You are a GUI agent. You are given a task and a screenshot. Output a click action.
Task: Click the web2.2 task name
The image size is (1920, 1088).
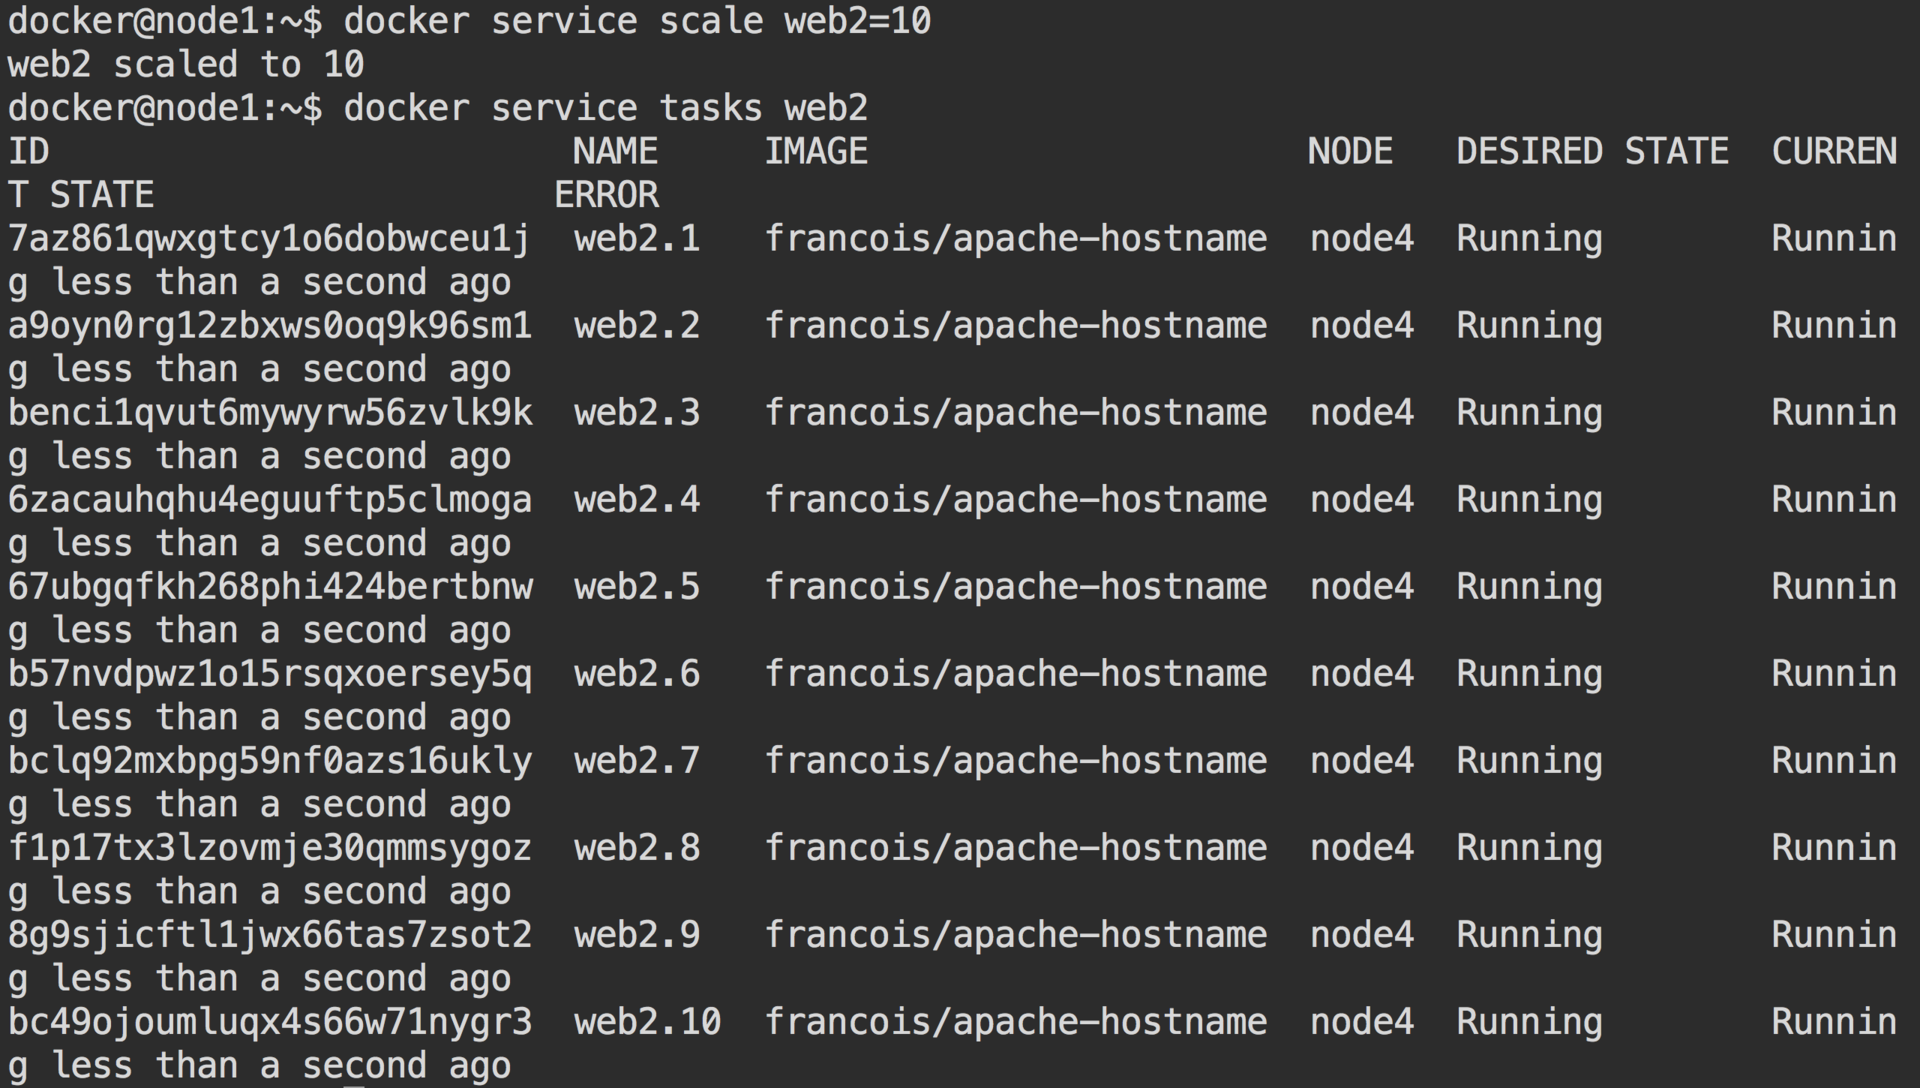pos(637,326)
